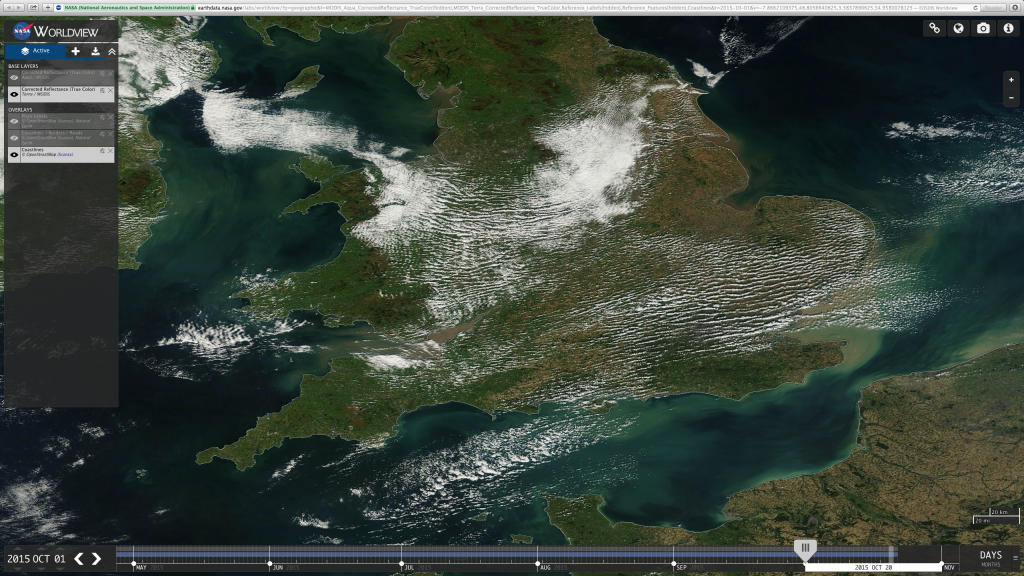Show the hidden Aqua / MODIS base layer
The width and height of the screenshot is (1024, 576).
pyautogui.click(x=14, y=77)
